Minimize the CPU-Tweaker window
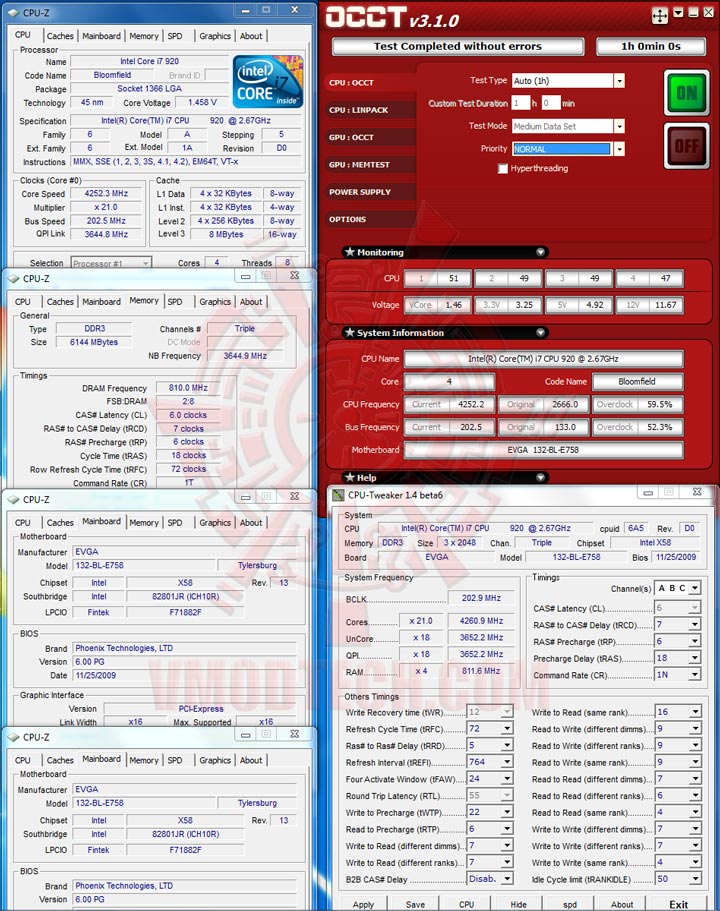Screen dimensions: 720x911 (x=648, y=492)
